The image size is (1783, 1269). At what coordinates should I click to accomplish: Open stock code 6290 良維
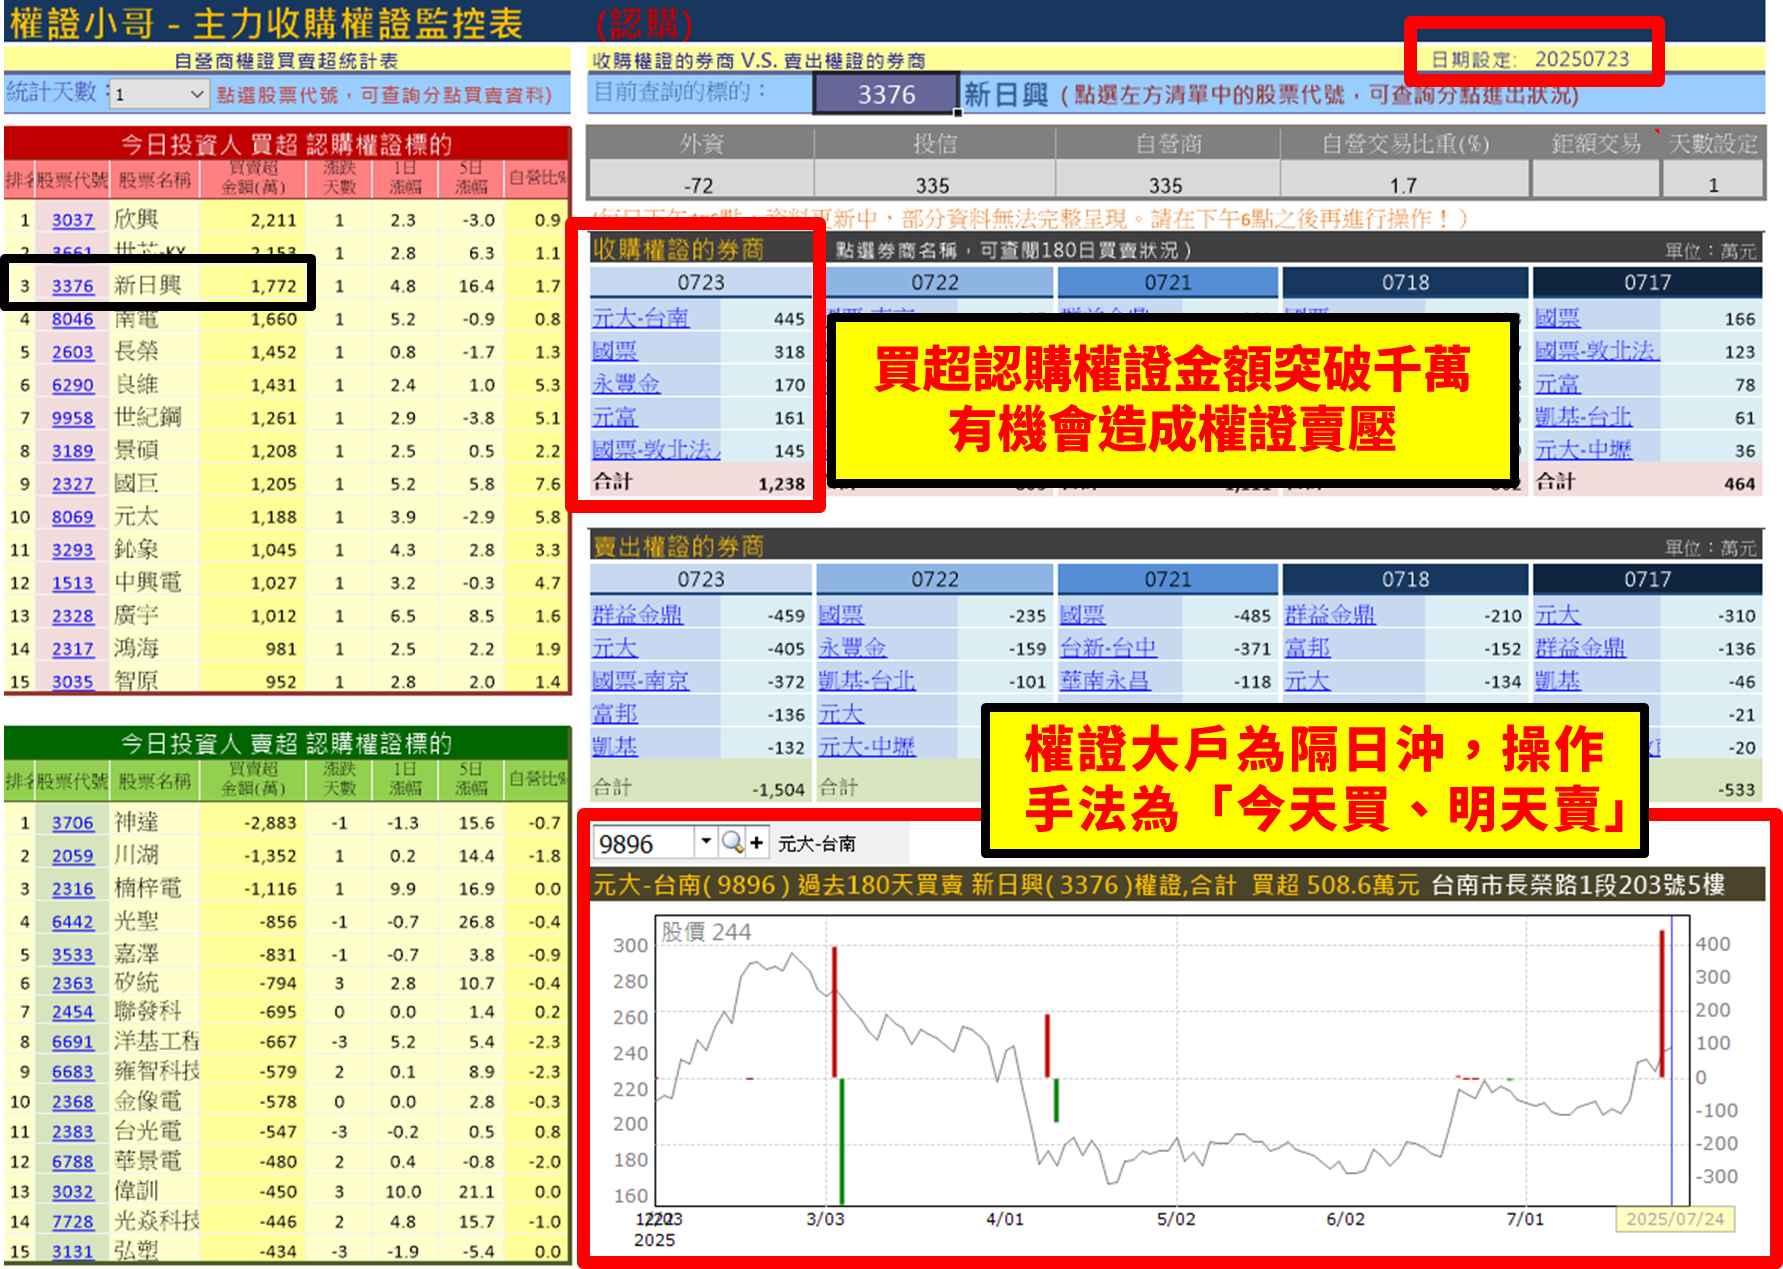click(x=73, y=385)
